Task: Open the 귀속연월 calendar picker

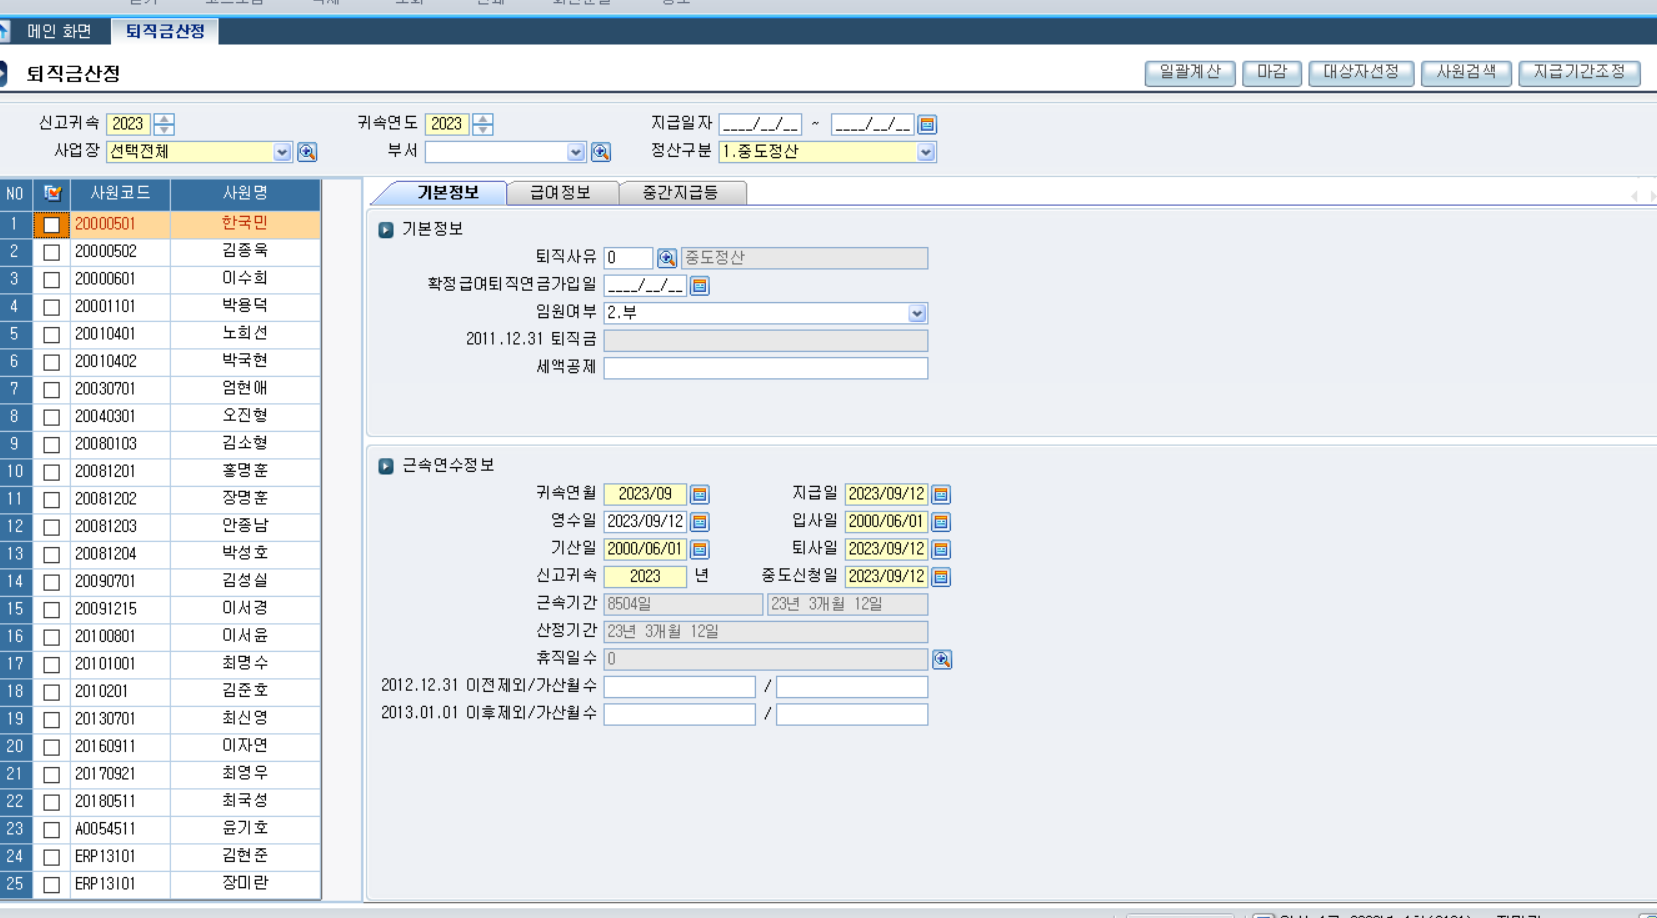Action: point(700,494)
